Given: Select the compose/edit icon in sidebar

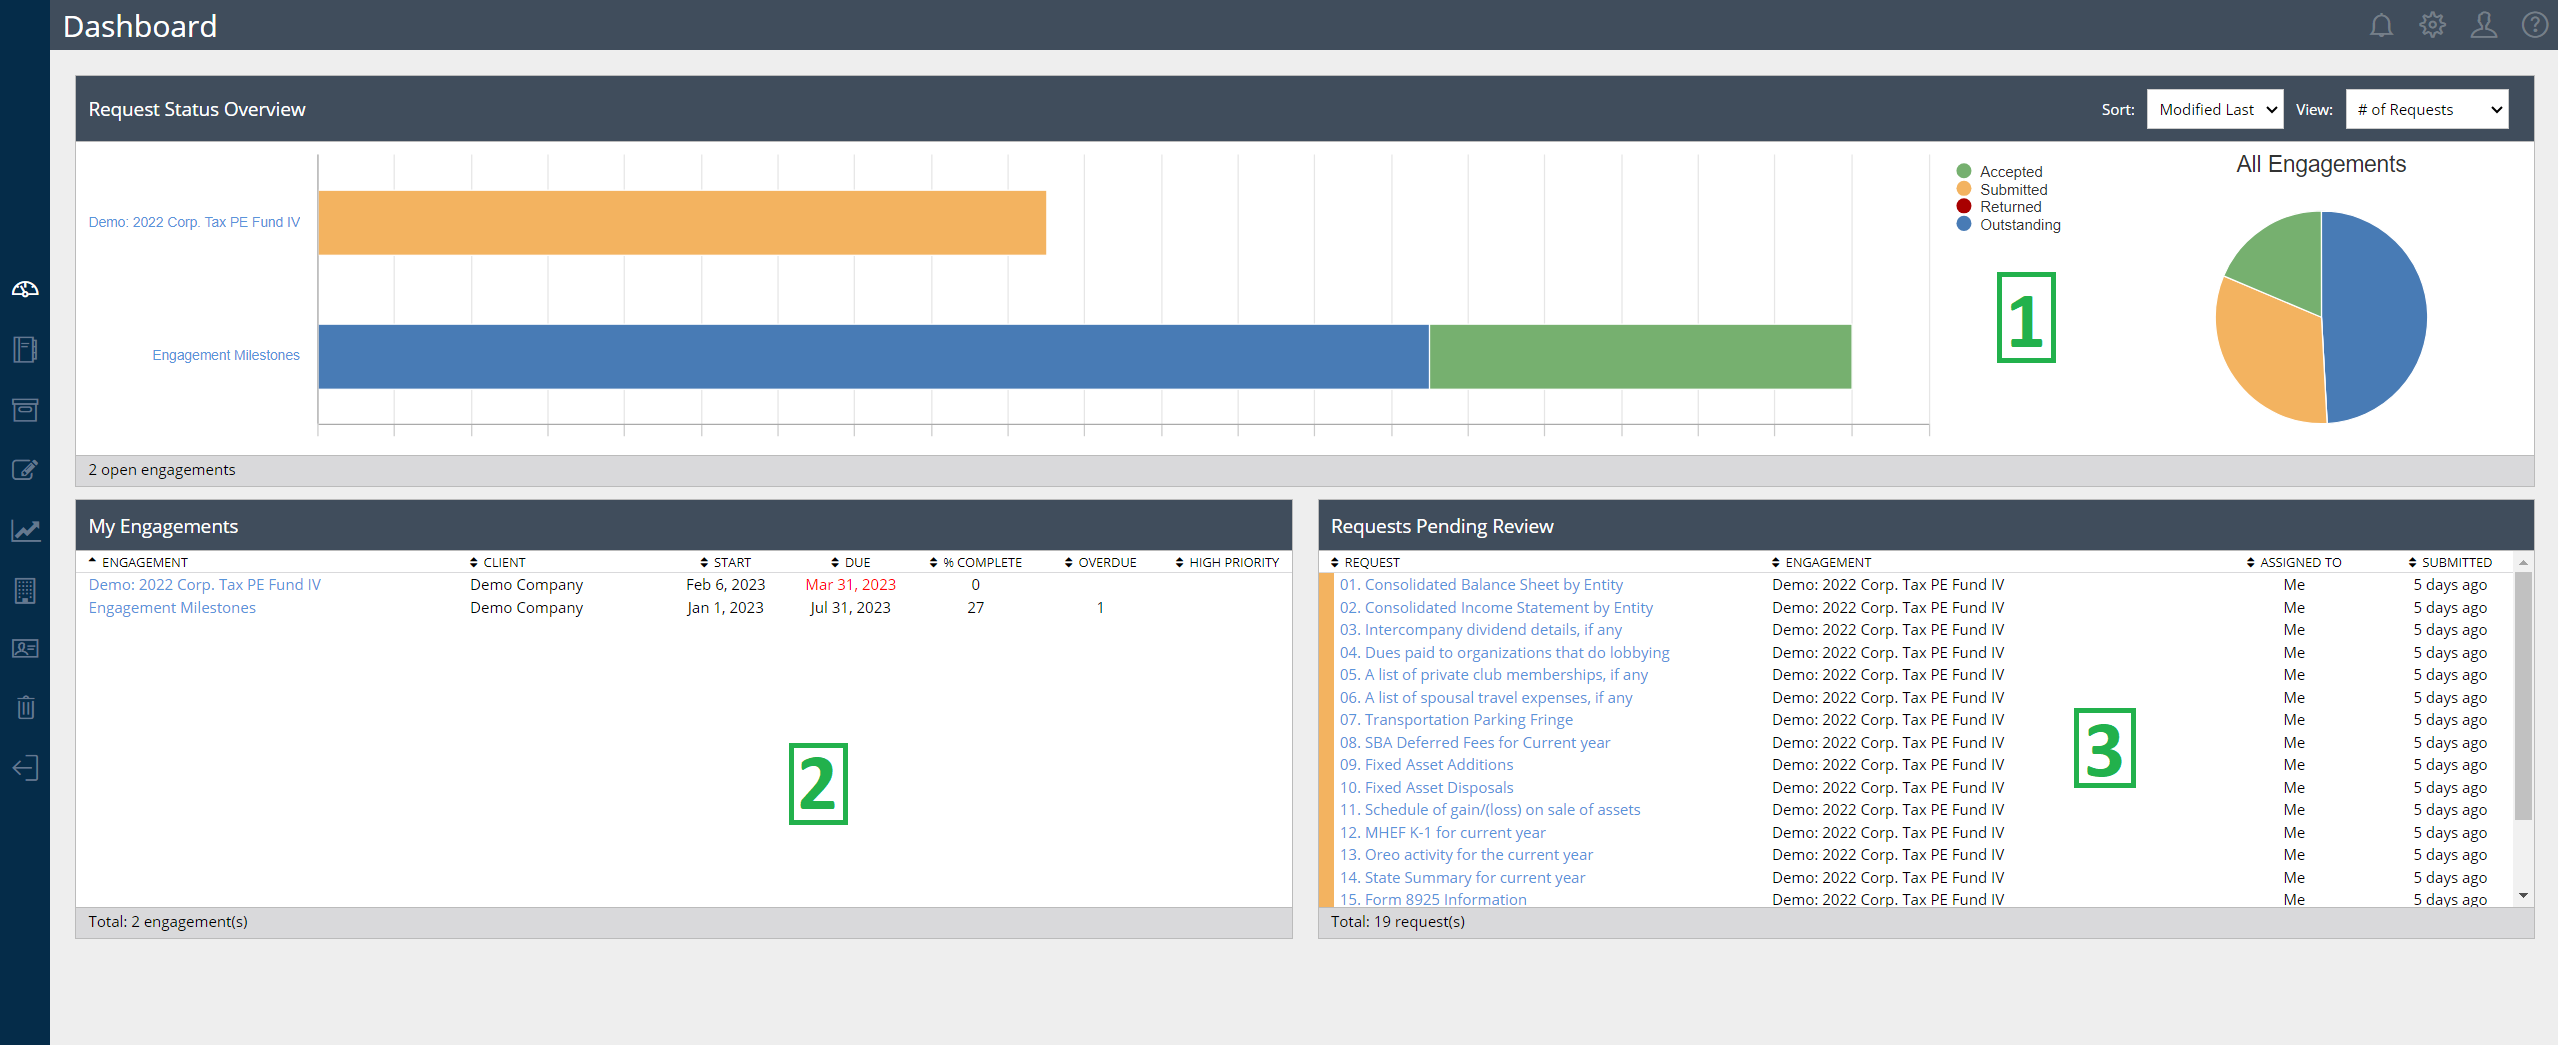Looking at the screenshot, I should click(24, 469).
